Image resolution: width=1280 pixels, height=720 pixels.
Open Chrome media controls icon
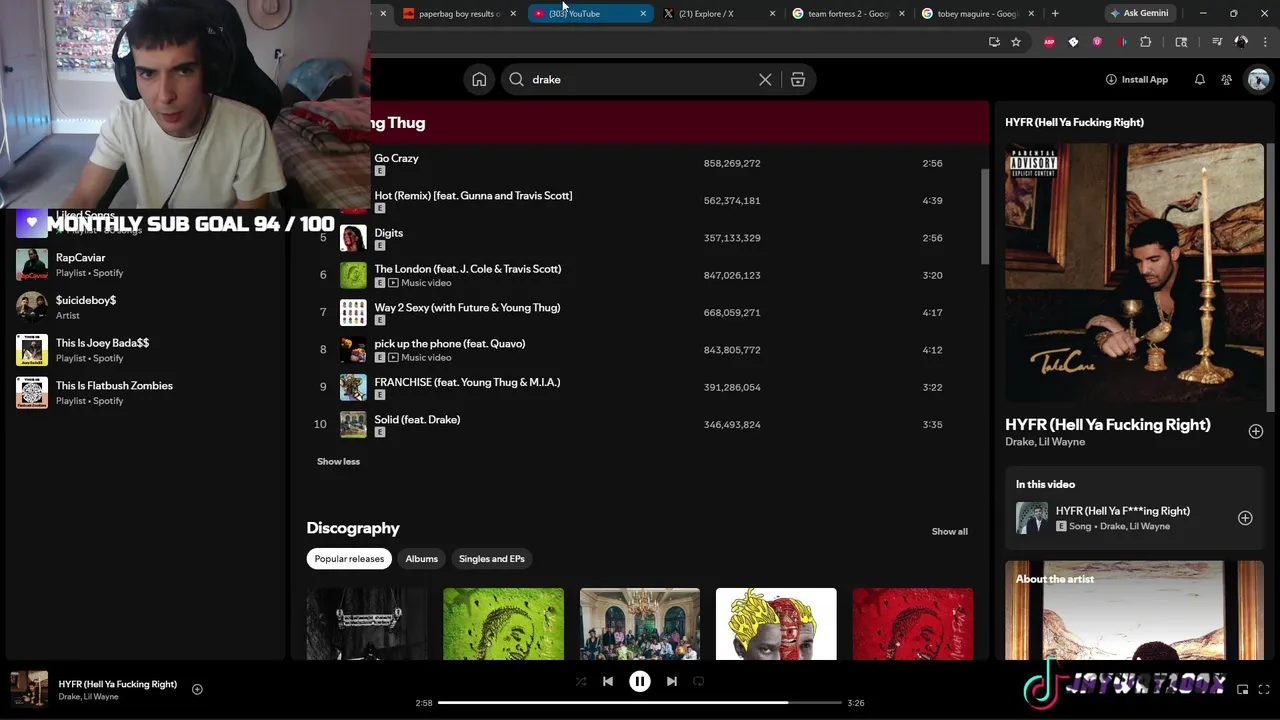click(1217, 42)
